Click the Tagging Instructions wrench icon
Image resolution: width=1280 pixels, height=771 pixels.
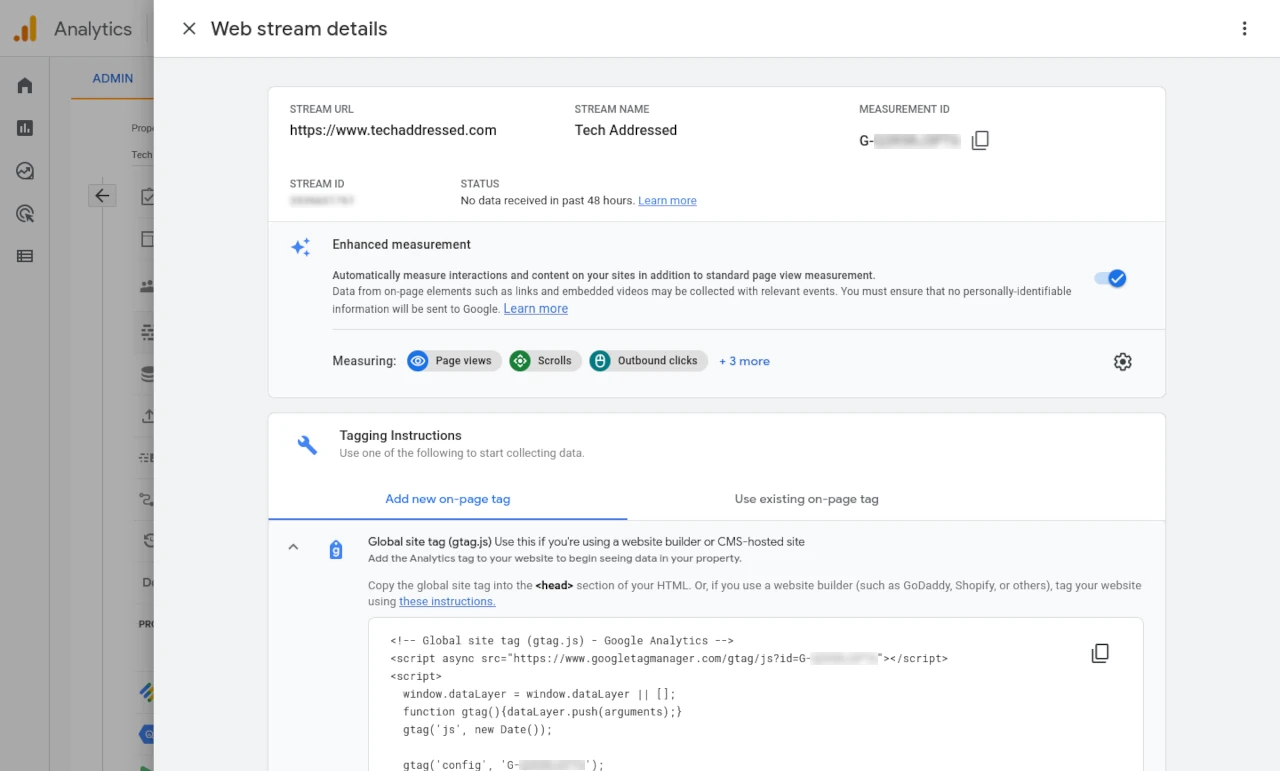pyautogui.click(x=307, y=445)
